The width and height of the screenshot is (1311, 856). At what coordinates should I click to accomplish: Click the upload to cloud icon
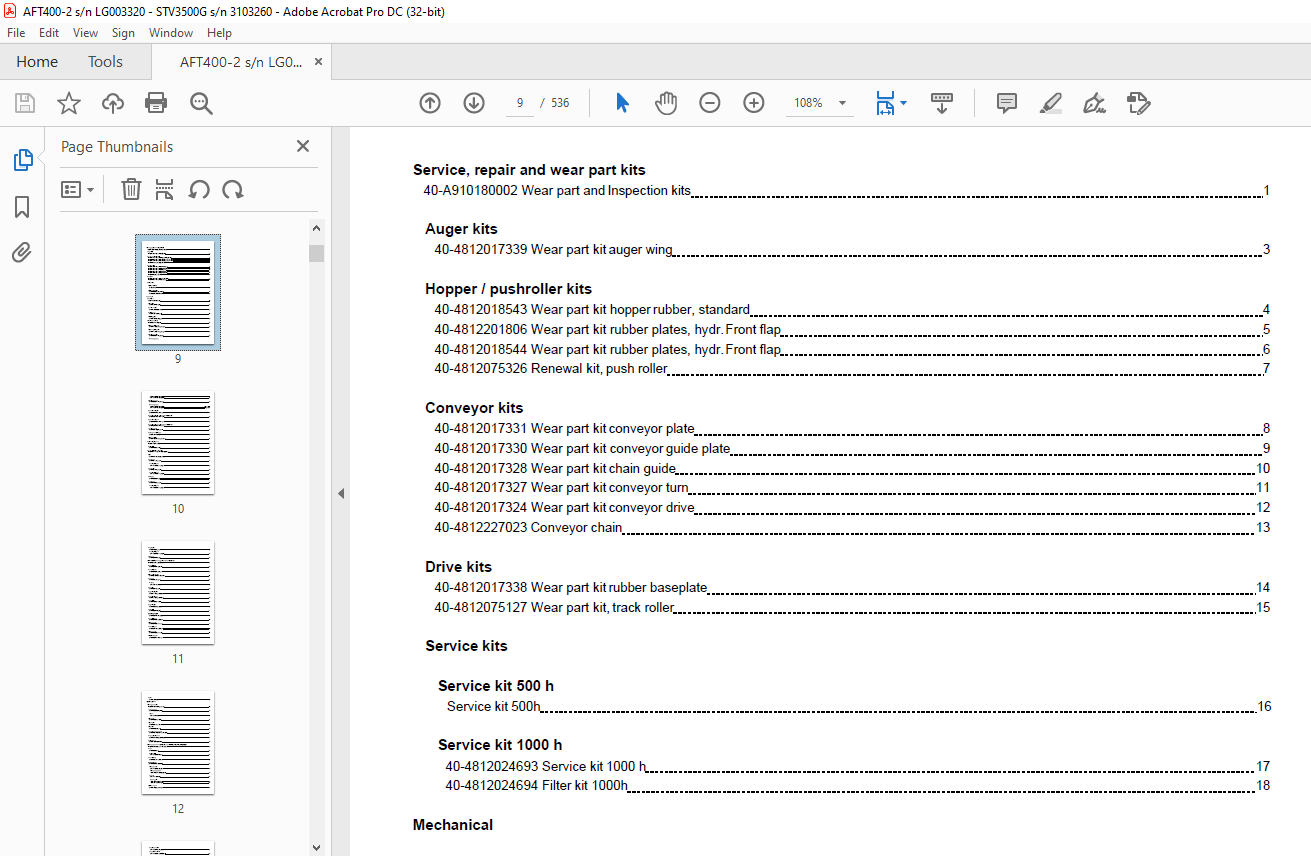click(x=112, y=103)
